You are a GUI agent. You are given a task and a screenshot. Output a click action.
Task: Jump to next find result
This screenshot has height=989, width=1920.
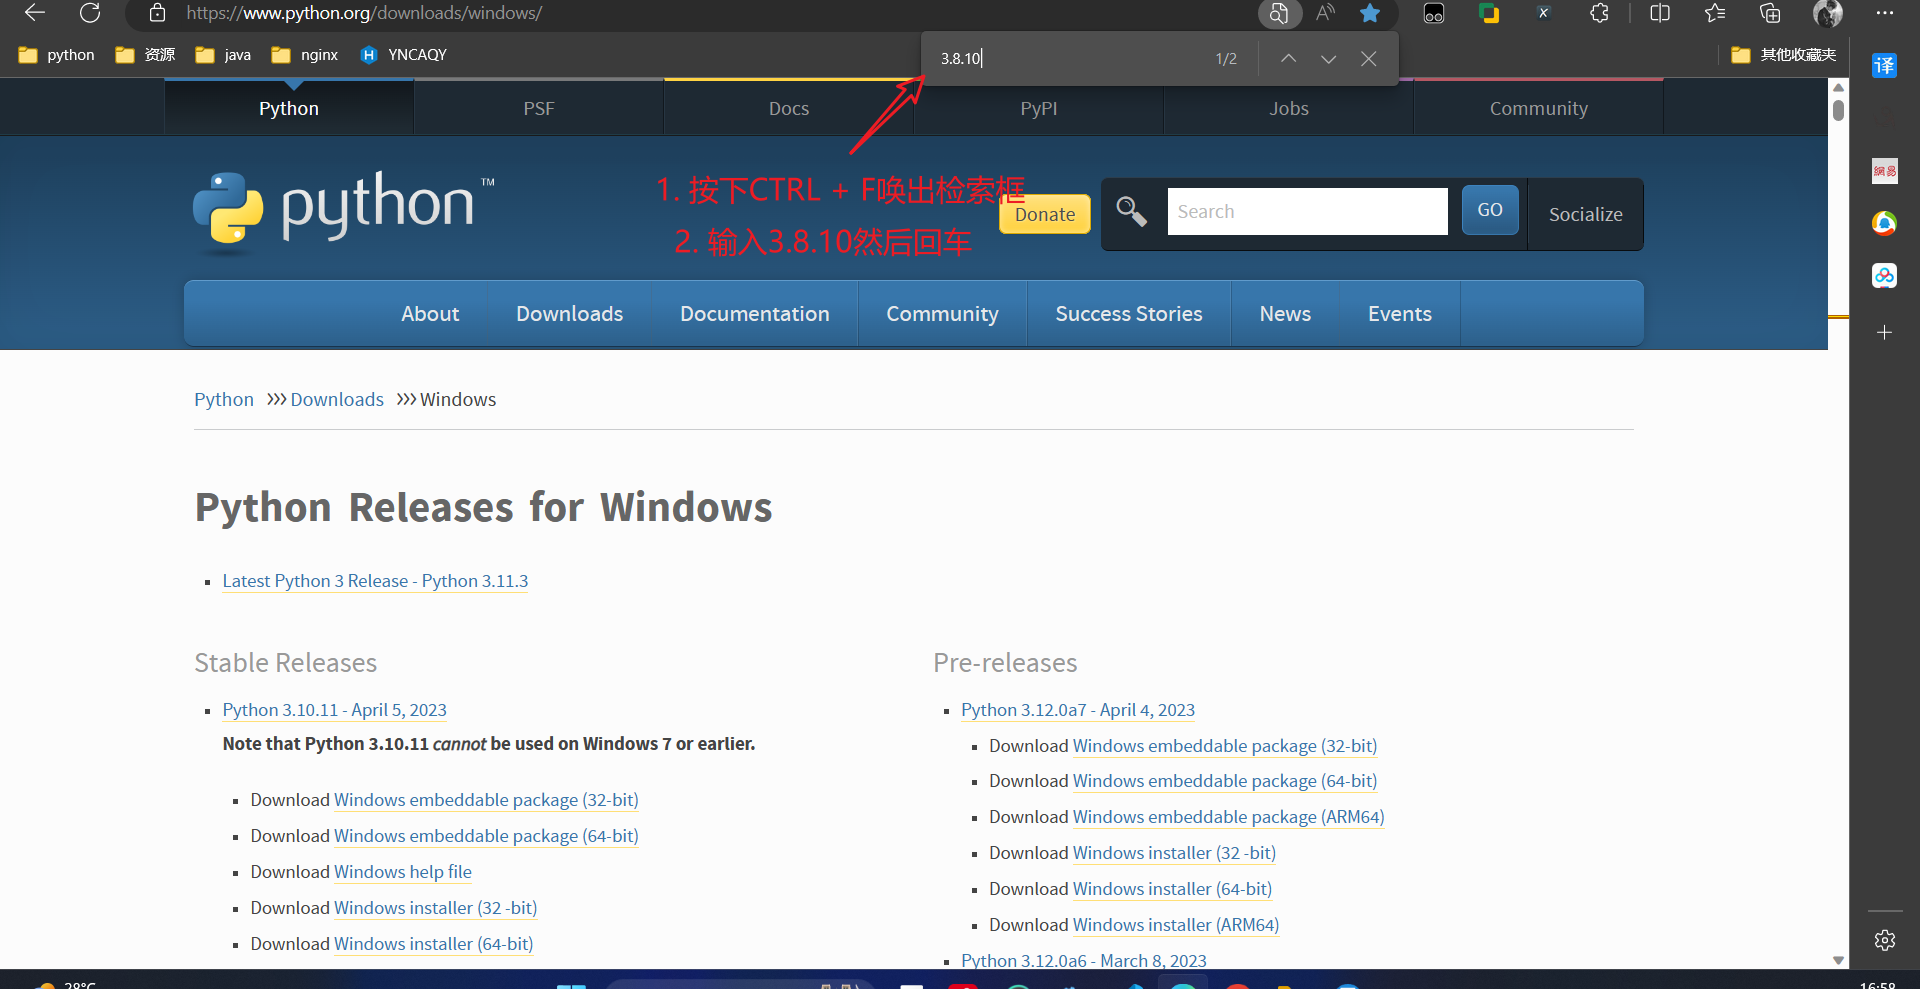[1328, 59]
